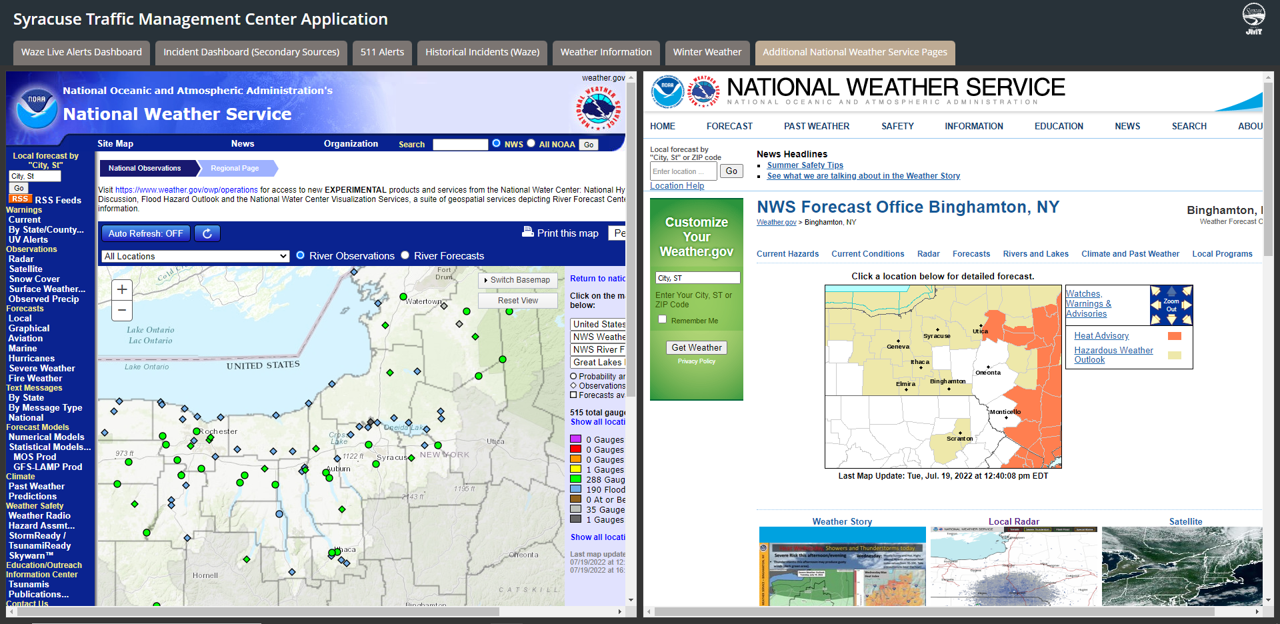Open the INFORMATION menu on NWS navigation
1280x624 pixels.
coord(974,126)
